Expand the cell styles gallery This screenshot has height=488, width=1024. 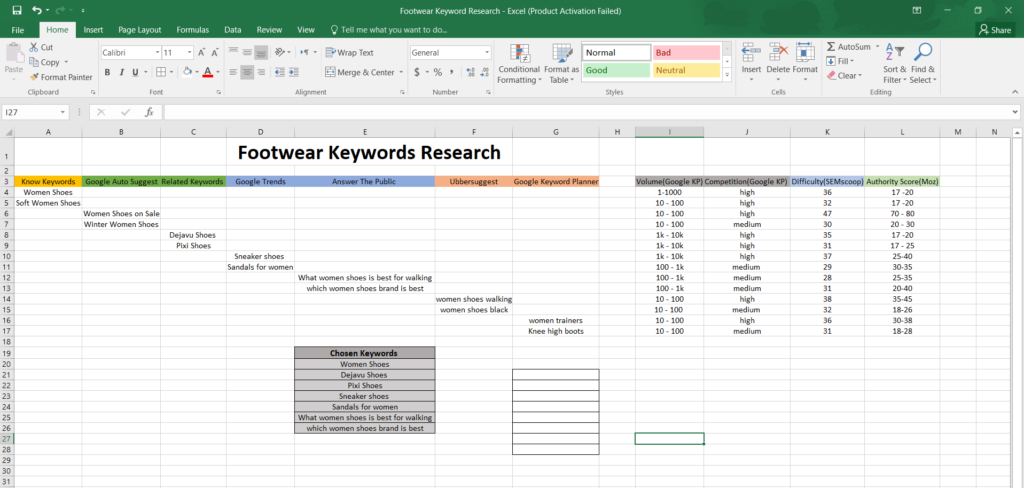tap(727, 75)
